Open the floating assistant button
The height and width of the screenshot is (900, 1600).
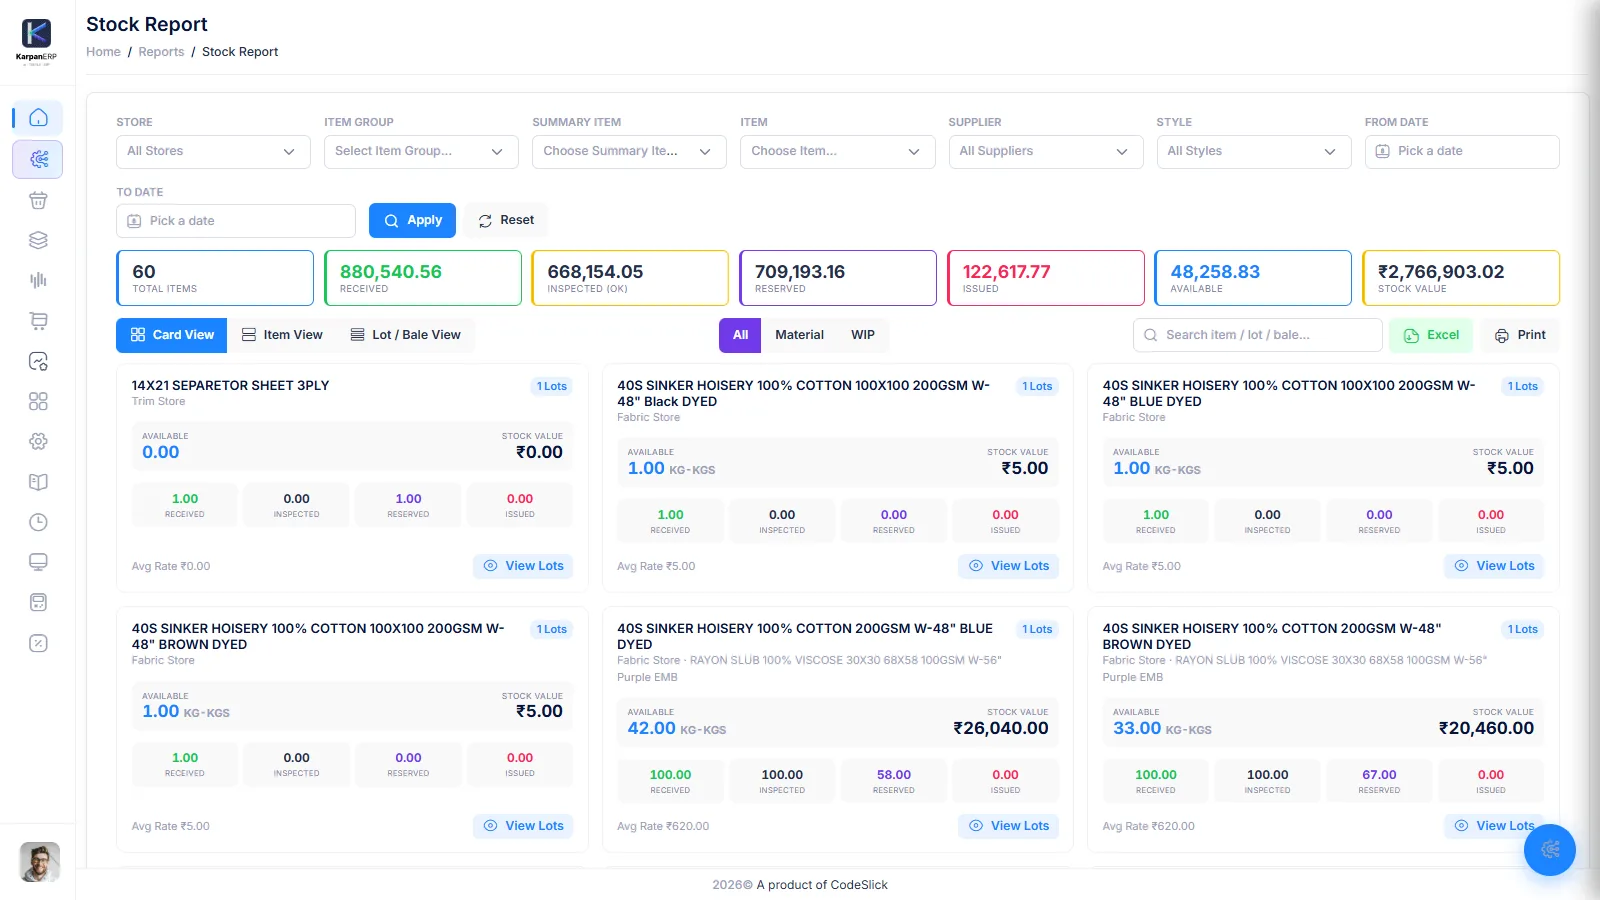tap(1550, 850)
